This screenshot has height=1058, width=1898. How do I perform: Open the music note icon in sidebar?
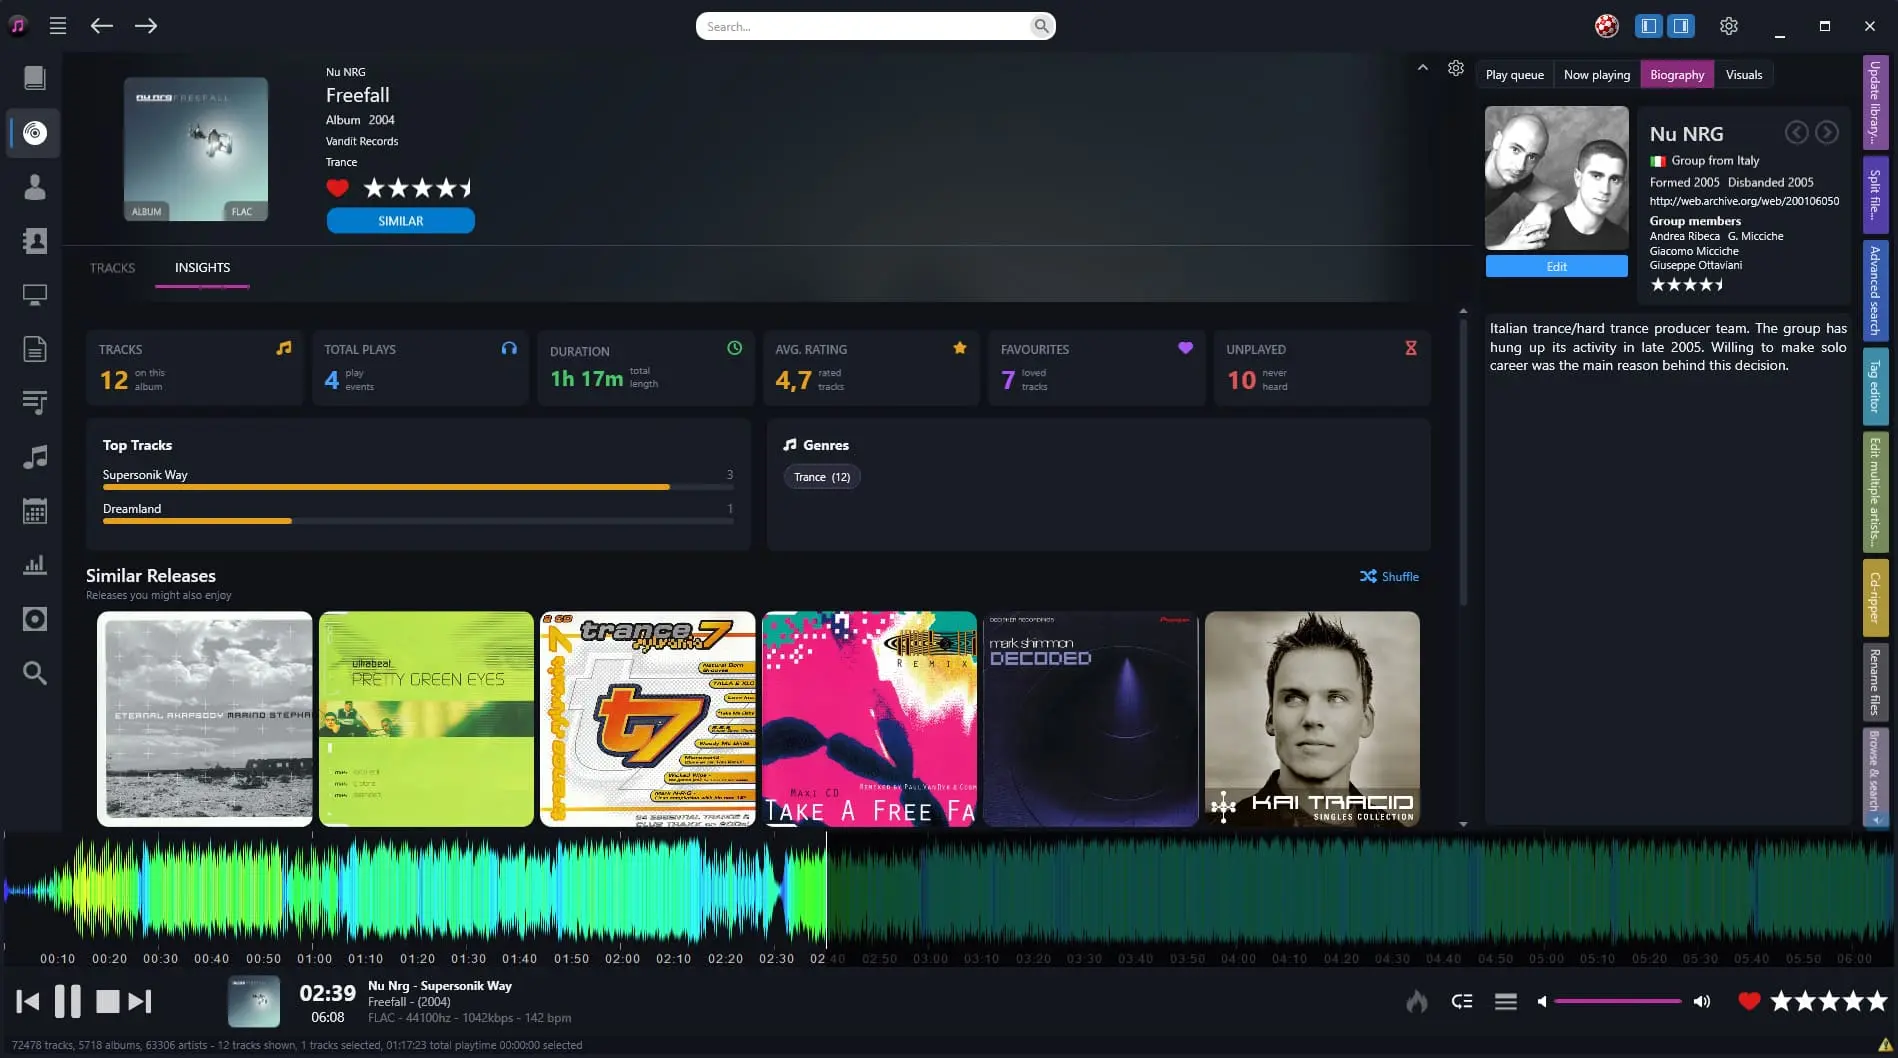35,457
